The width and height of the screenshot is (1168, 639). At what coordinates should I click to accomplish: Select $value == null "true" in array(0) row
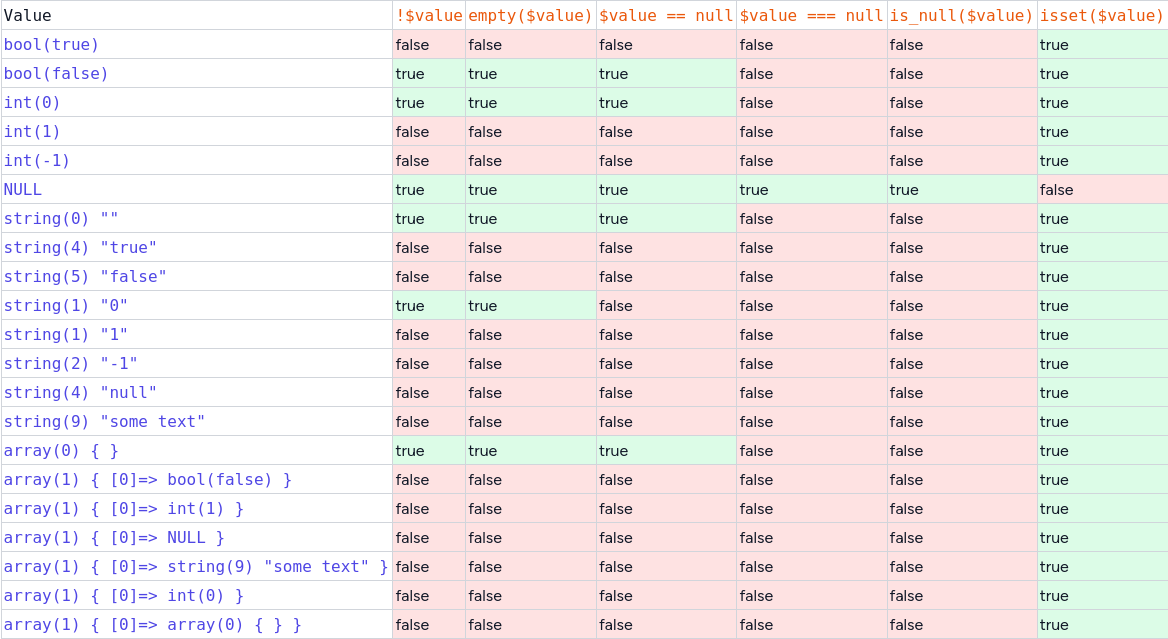click(667, 451)
